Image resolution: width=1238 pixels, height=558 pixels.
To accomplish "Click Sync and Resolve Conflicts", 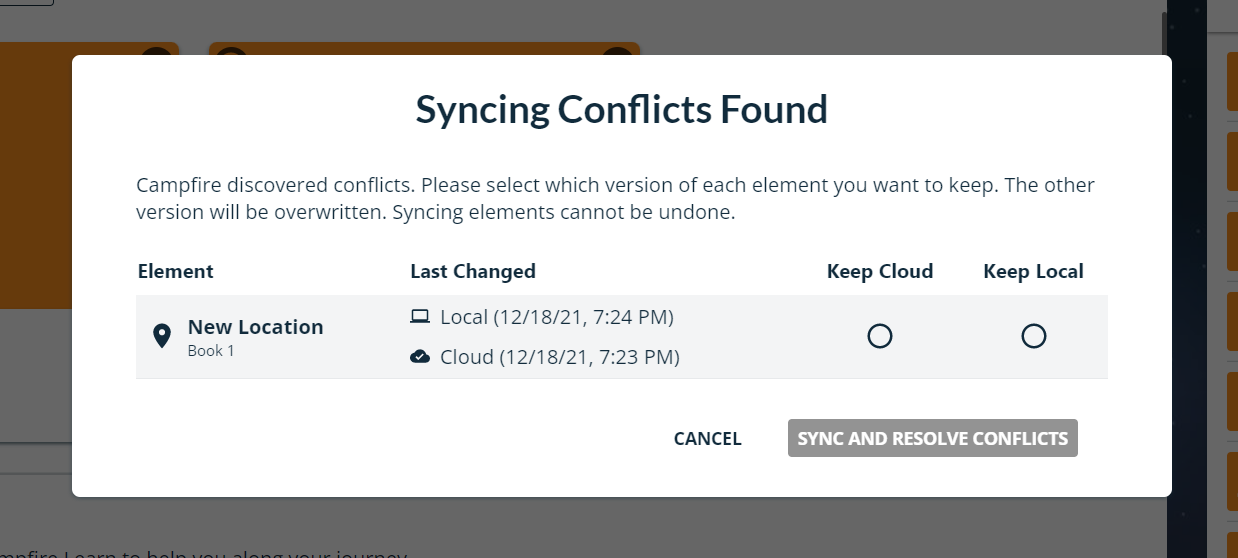I will pyautogui.click(x=932, y=438).
